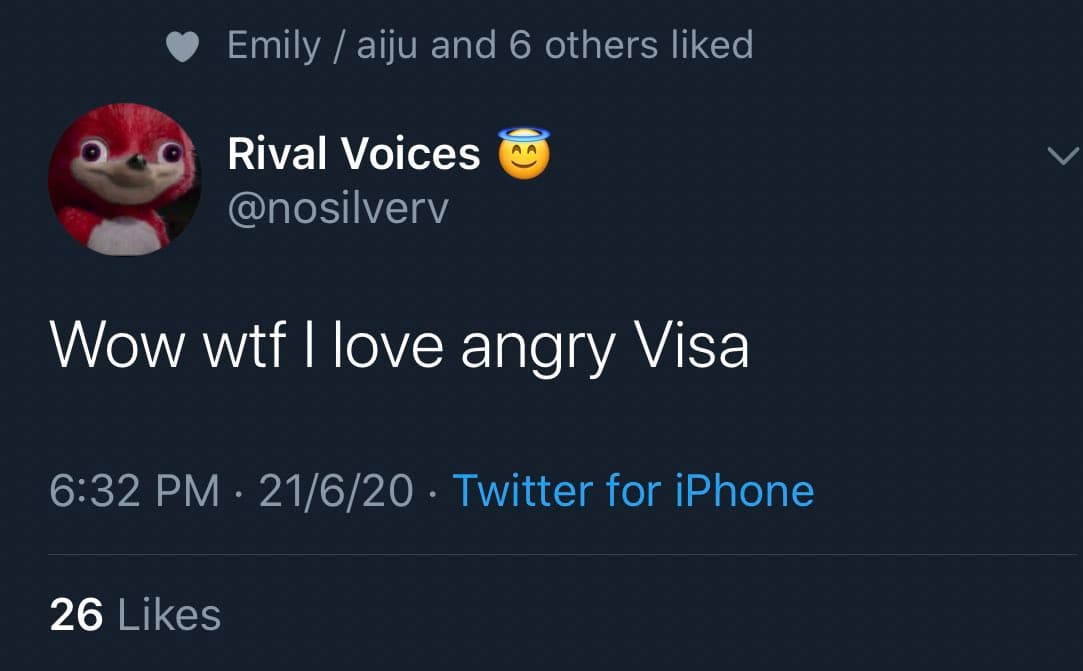Open the Rival Voices display name

(x=354, y=154)
